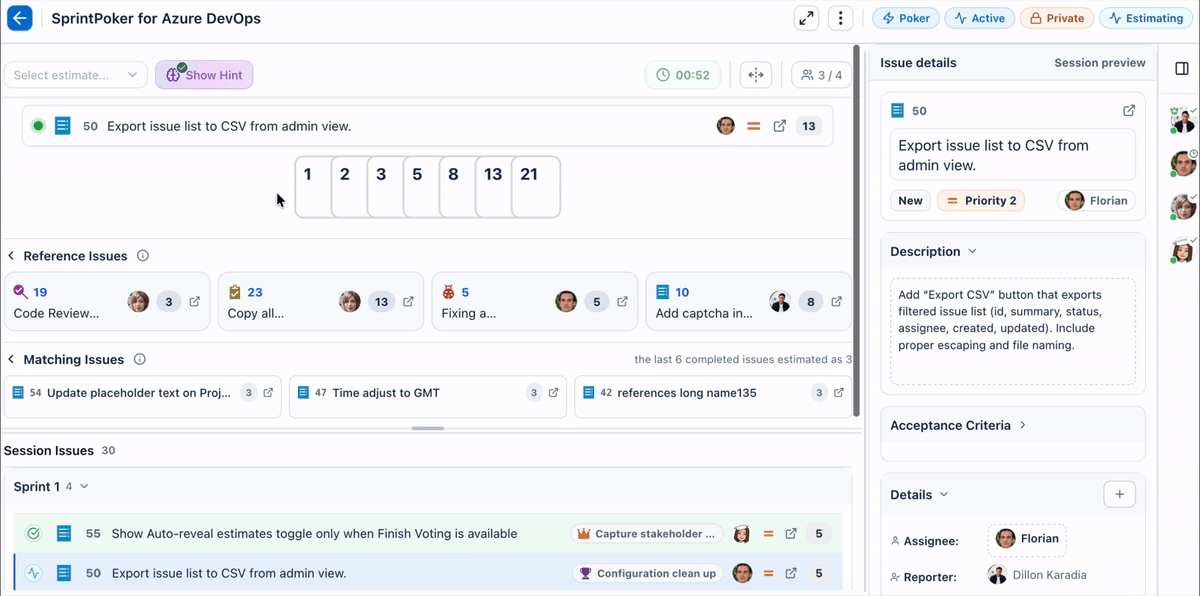Select poker card 21
The width and height of the screenshot is (1200, 596).
pos(536,186)
